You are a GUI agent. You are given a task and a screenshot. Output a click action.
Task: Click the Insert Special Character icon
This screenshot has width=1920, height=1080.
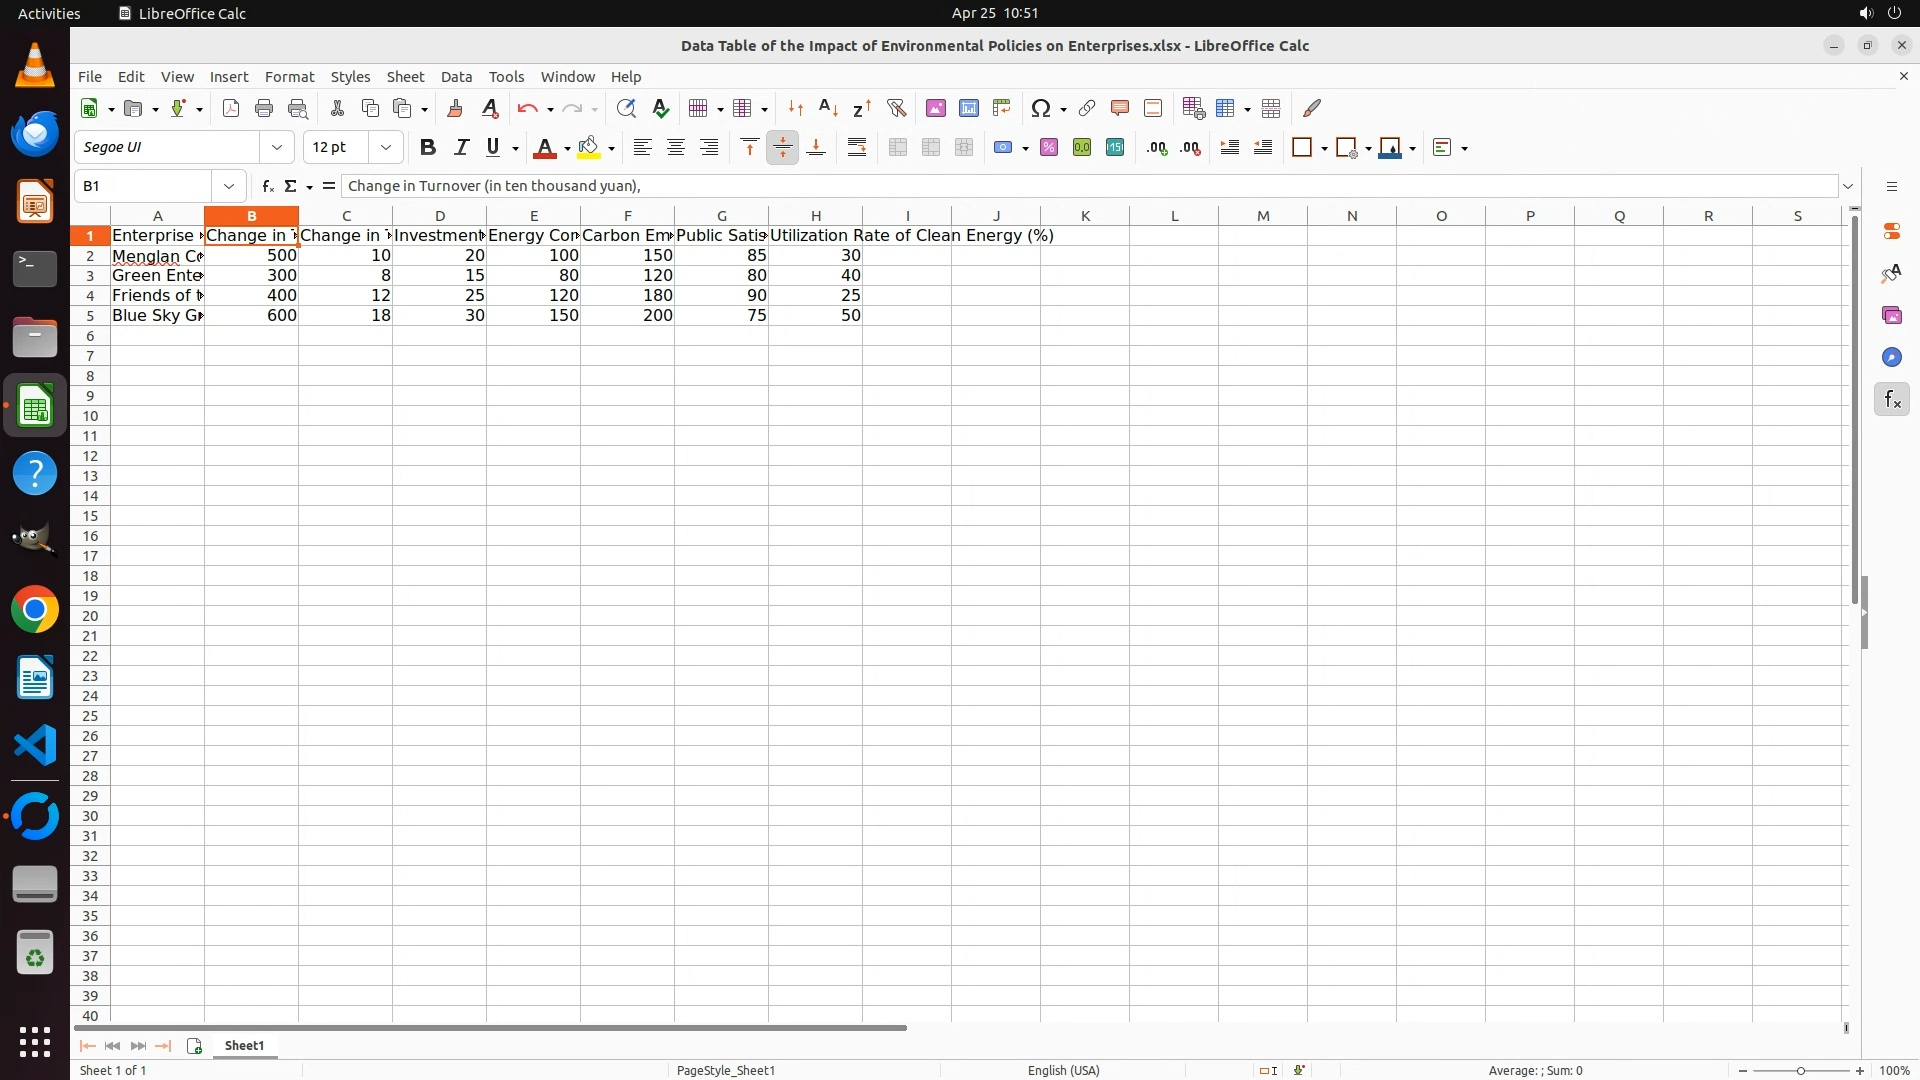click(1040, 108)
